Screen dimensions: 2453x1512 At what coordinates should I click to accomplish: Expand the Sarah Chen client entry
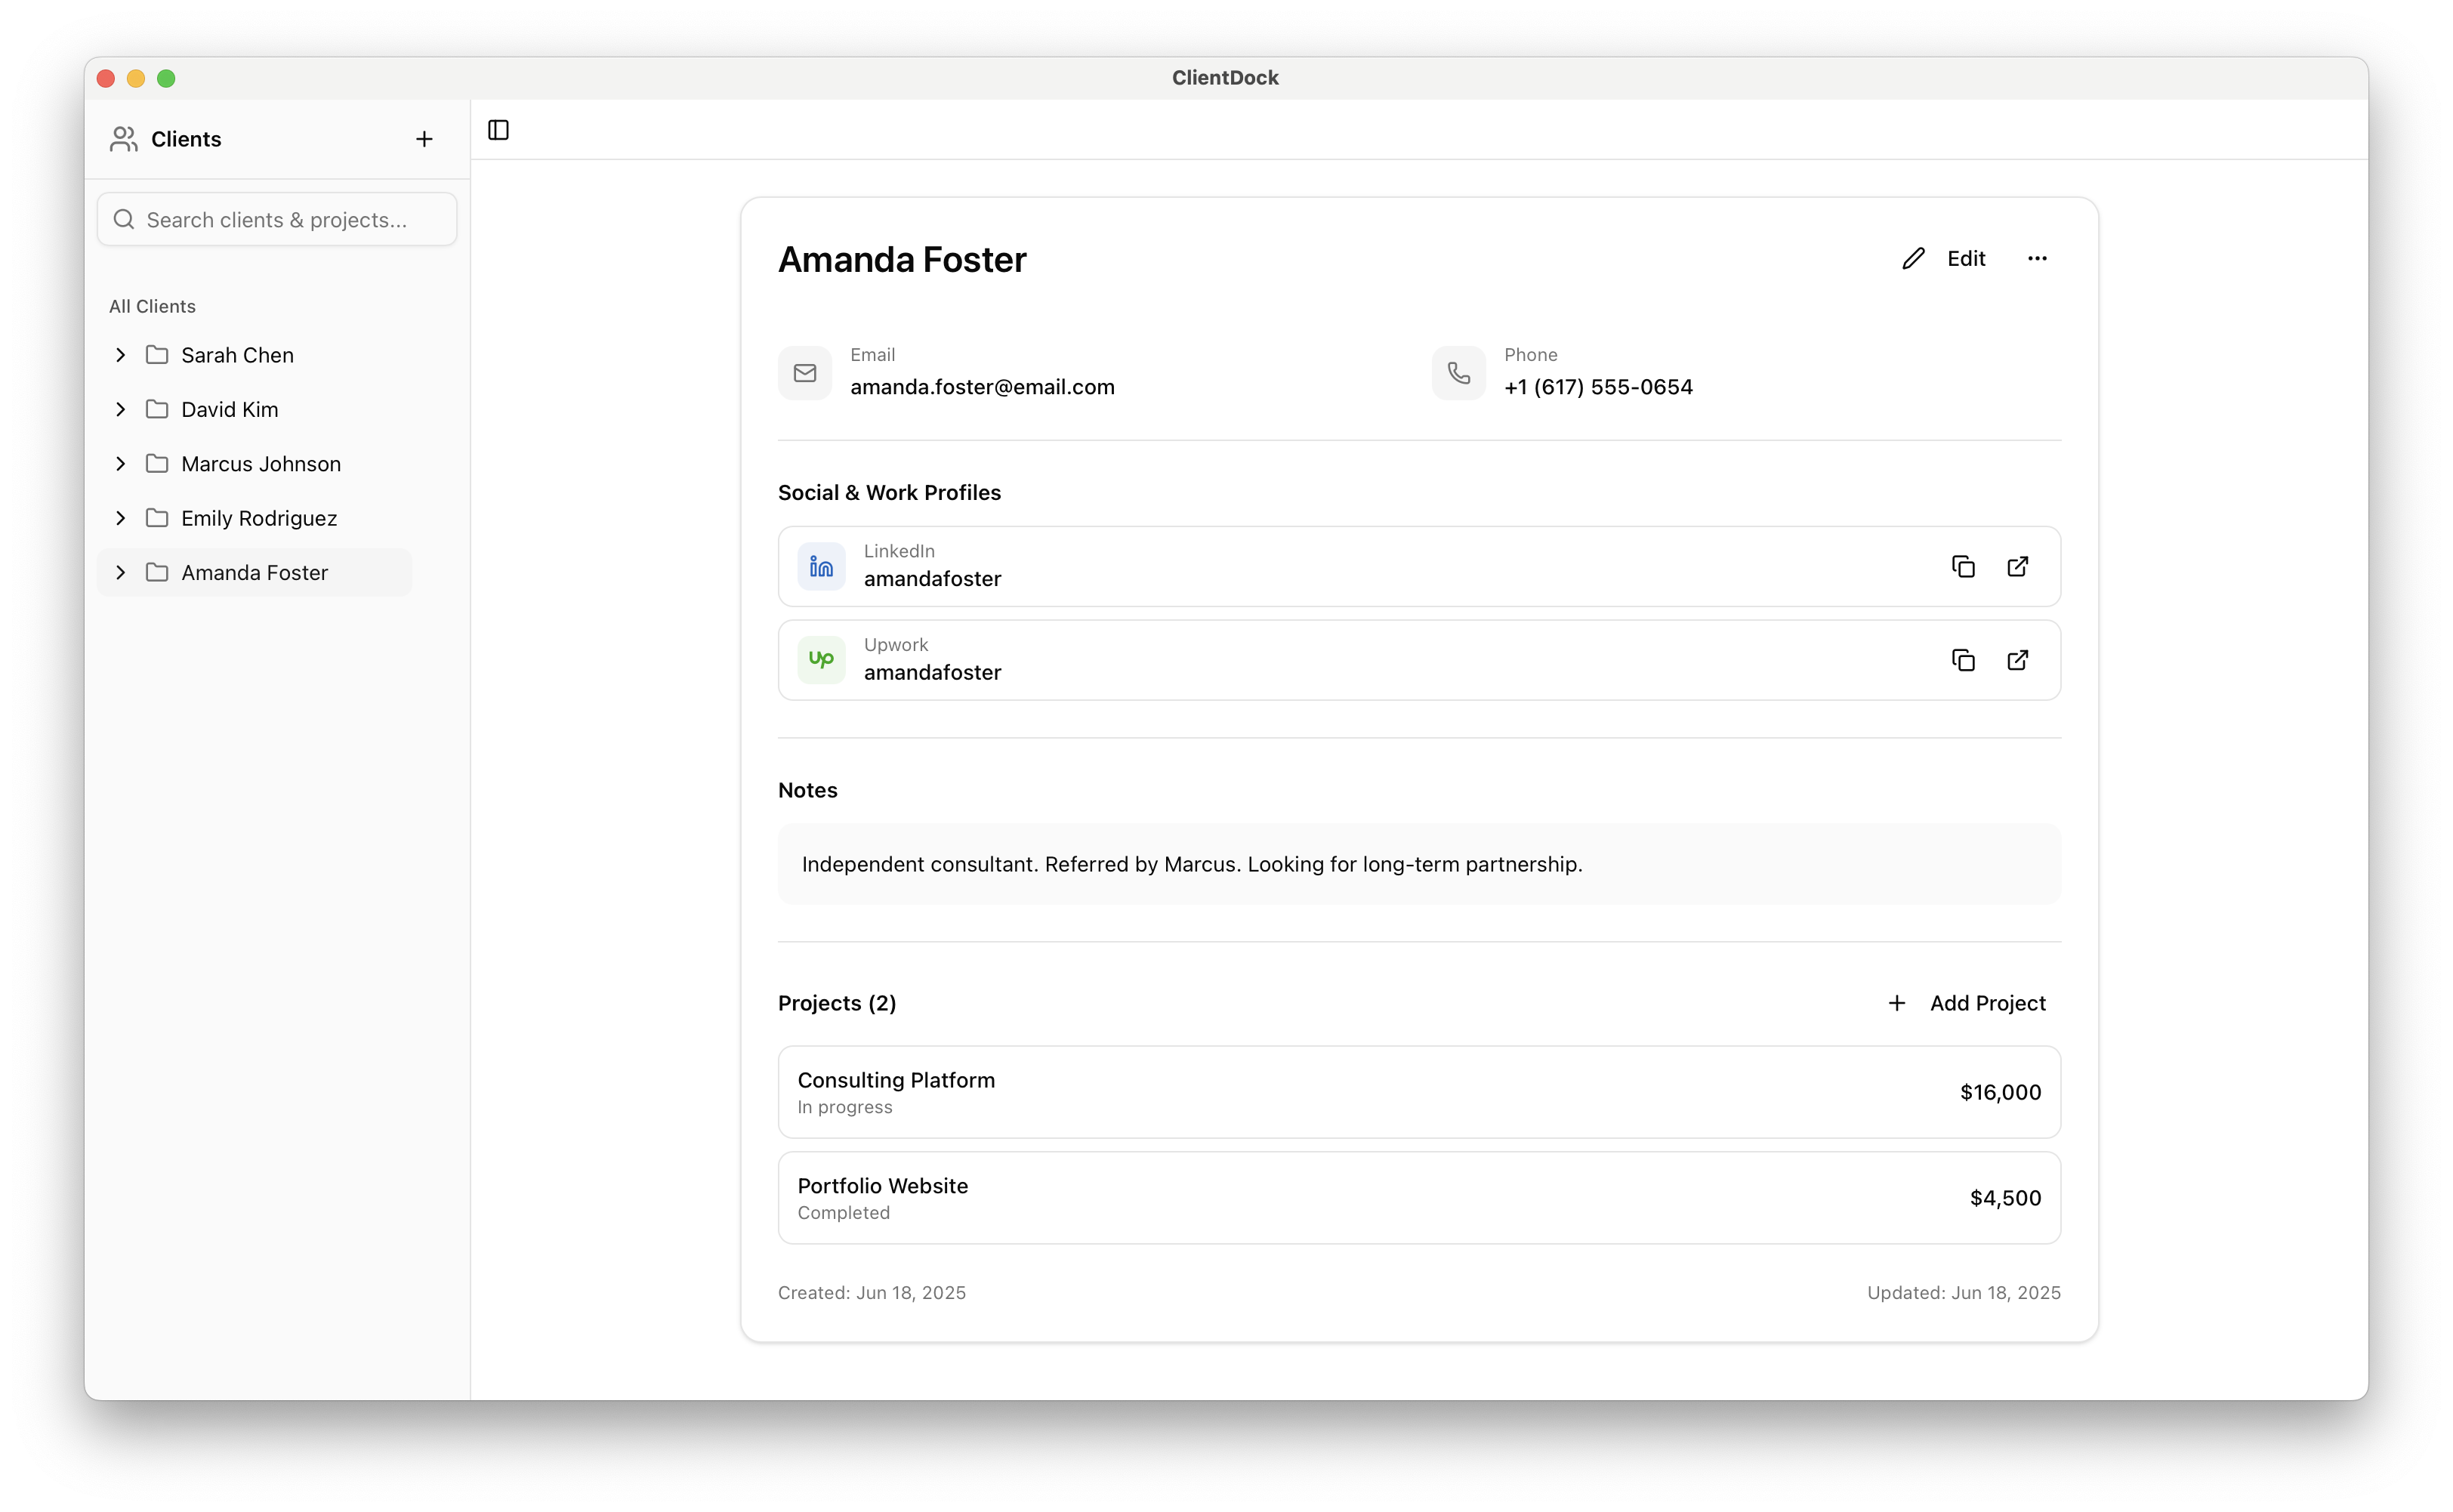[x=120, y=355]
